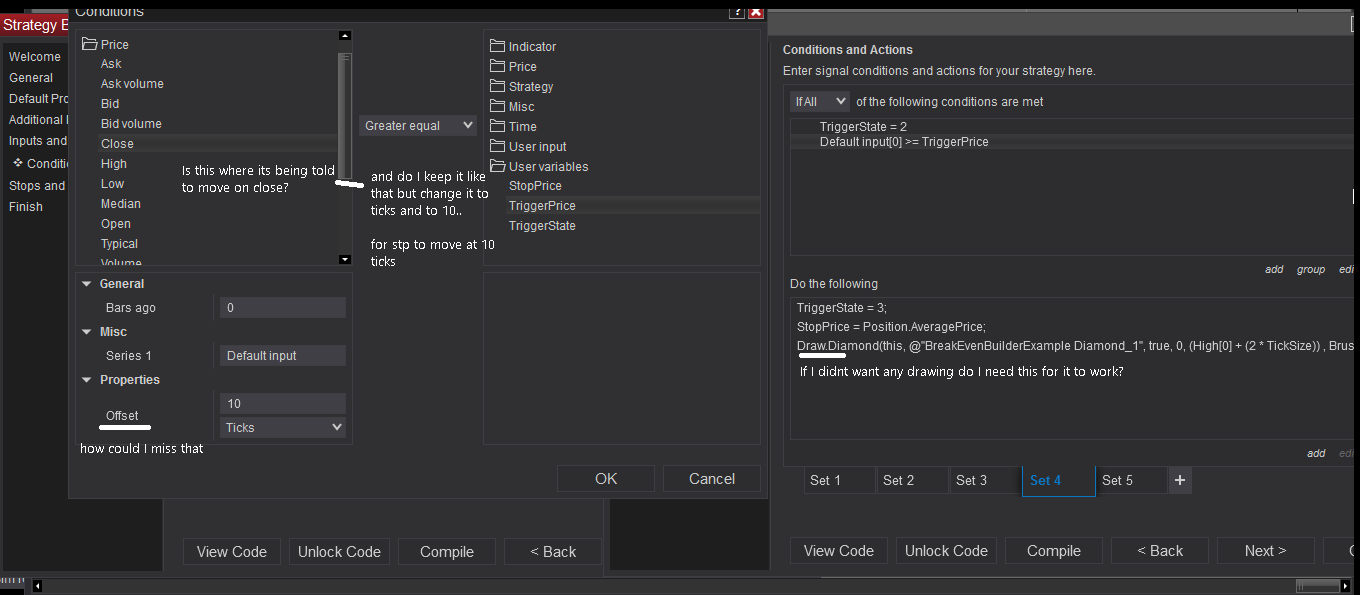Image resolution: width=1360 pixels, height=595 pixels.
Task: Click the Bars ago input field
Action: (x=282, y=308)
